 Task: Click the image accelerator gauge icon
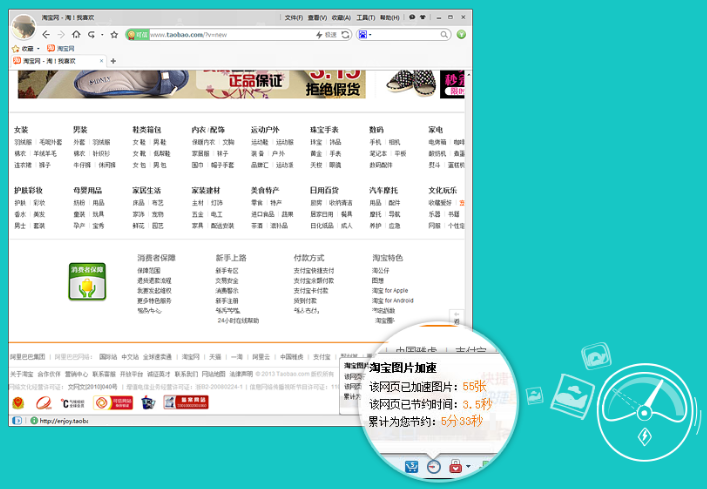[434, 466]
